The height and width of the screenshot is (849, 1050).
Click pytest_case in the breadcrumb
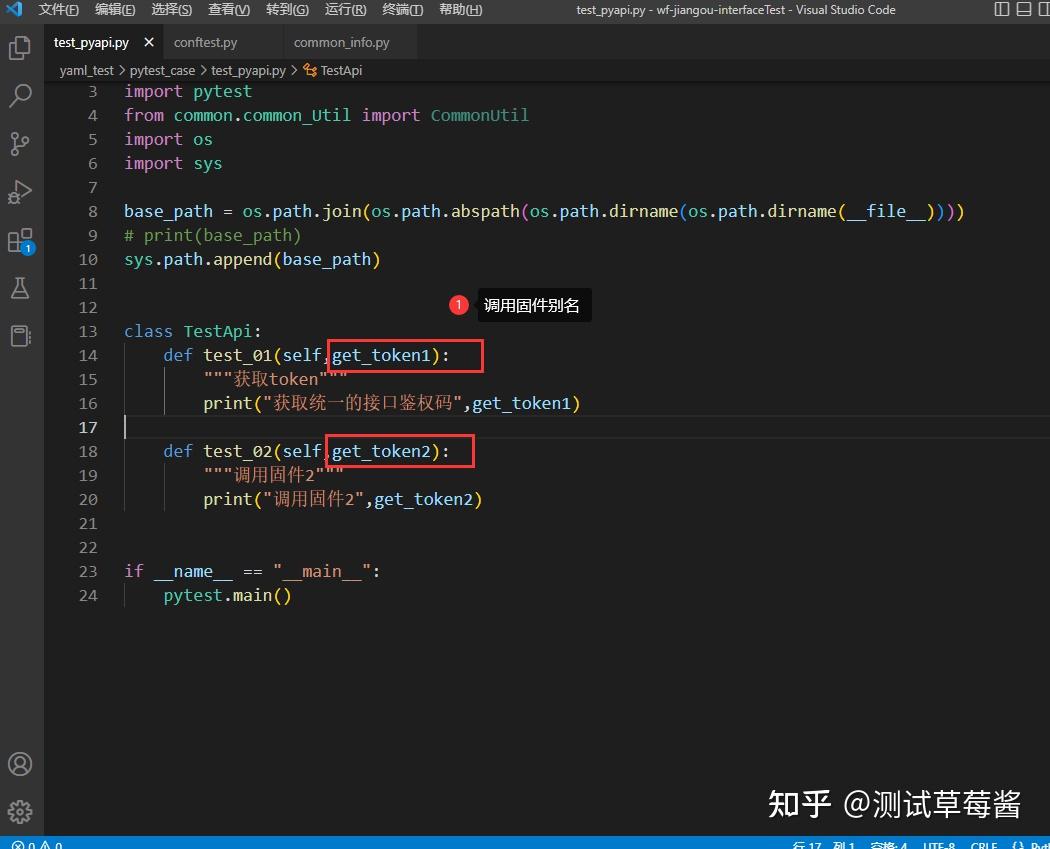[x=162, y=70]
